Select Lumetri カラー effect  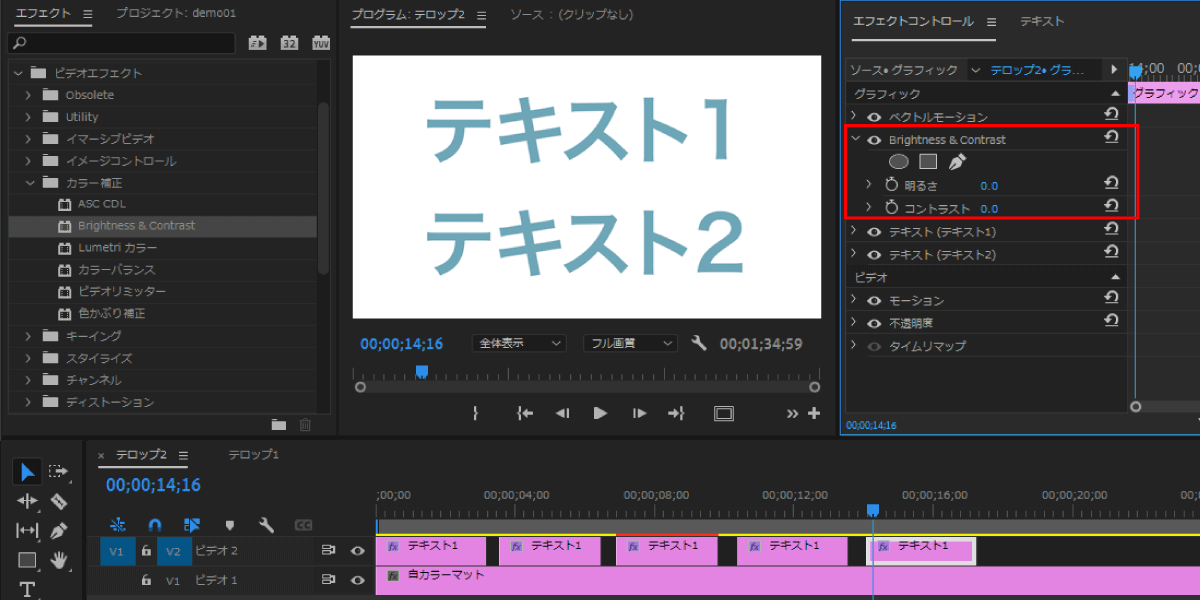coord(117,247)
